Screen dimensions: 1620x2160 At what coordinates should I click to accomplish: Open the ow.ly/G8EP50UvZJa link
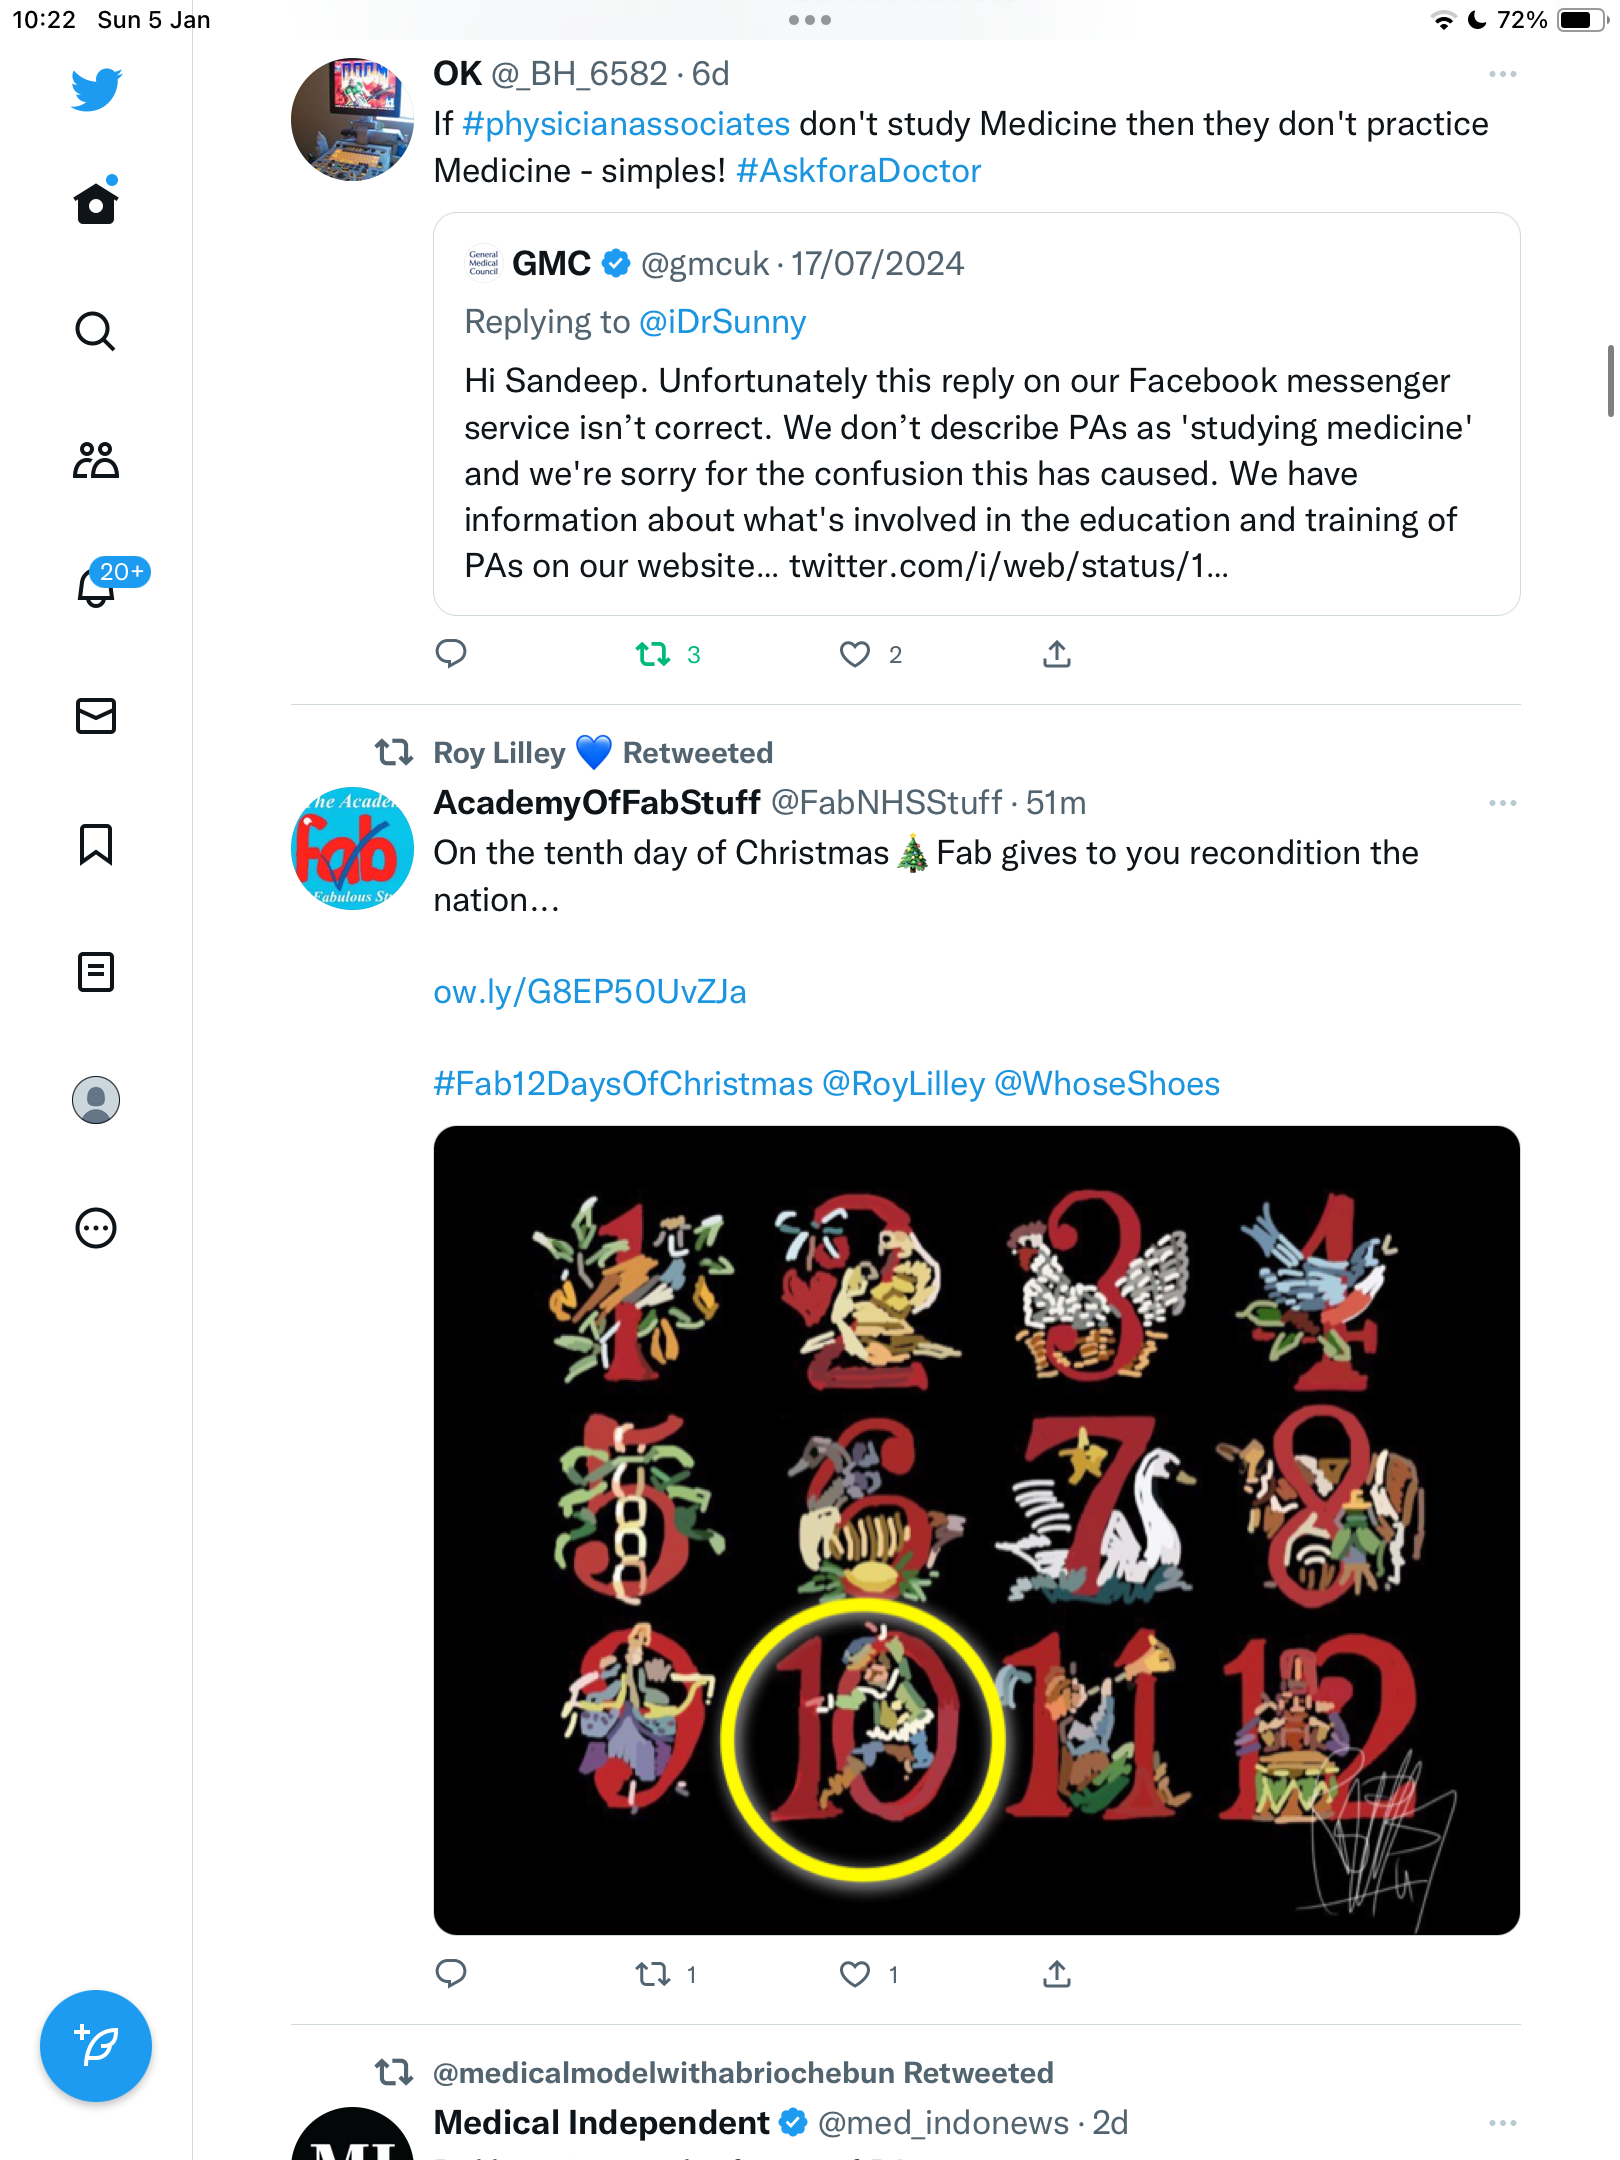click(590, 992)
